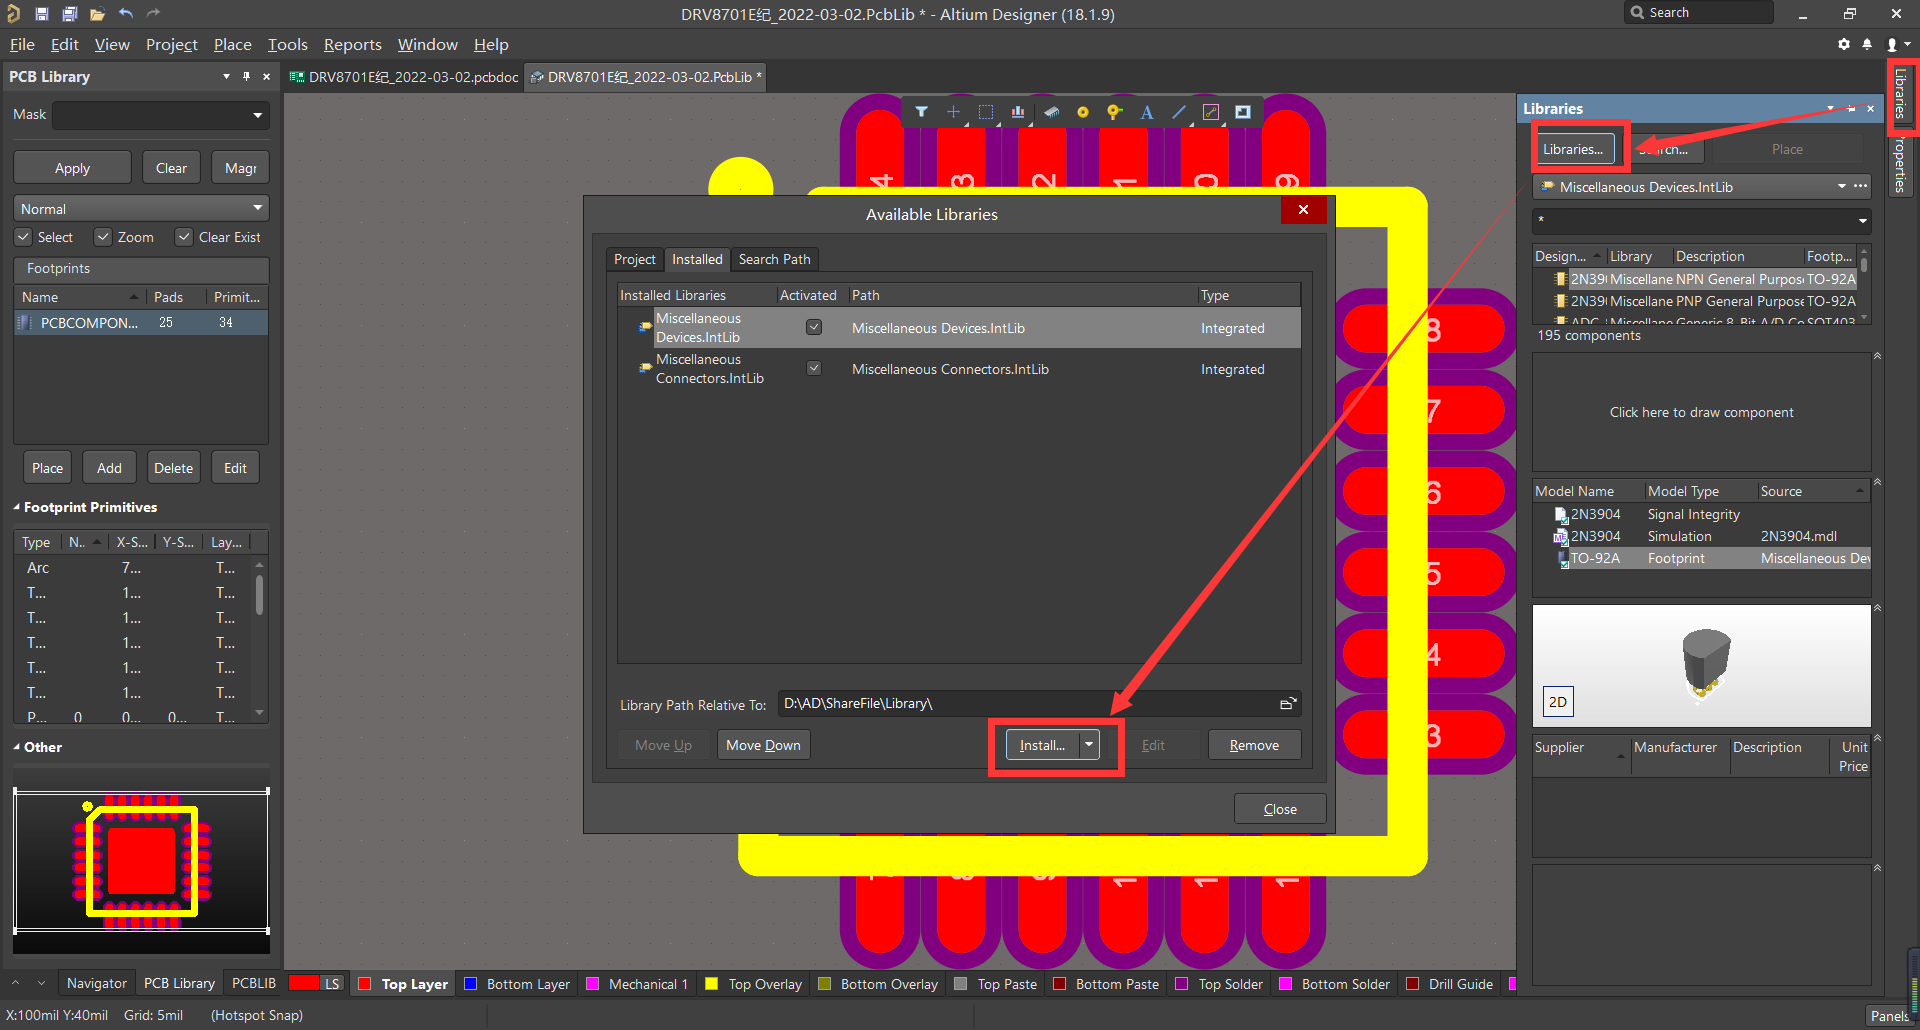The width and height of the screenshot is (1920, 1030).
Task: Click the Close button in Available Libraries
Action: click(x=1279, y=808)
